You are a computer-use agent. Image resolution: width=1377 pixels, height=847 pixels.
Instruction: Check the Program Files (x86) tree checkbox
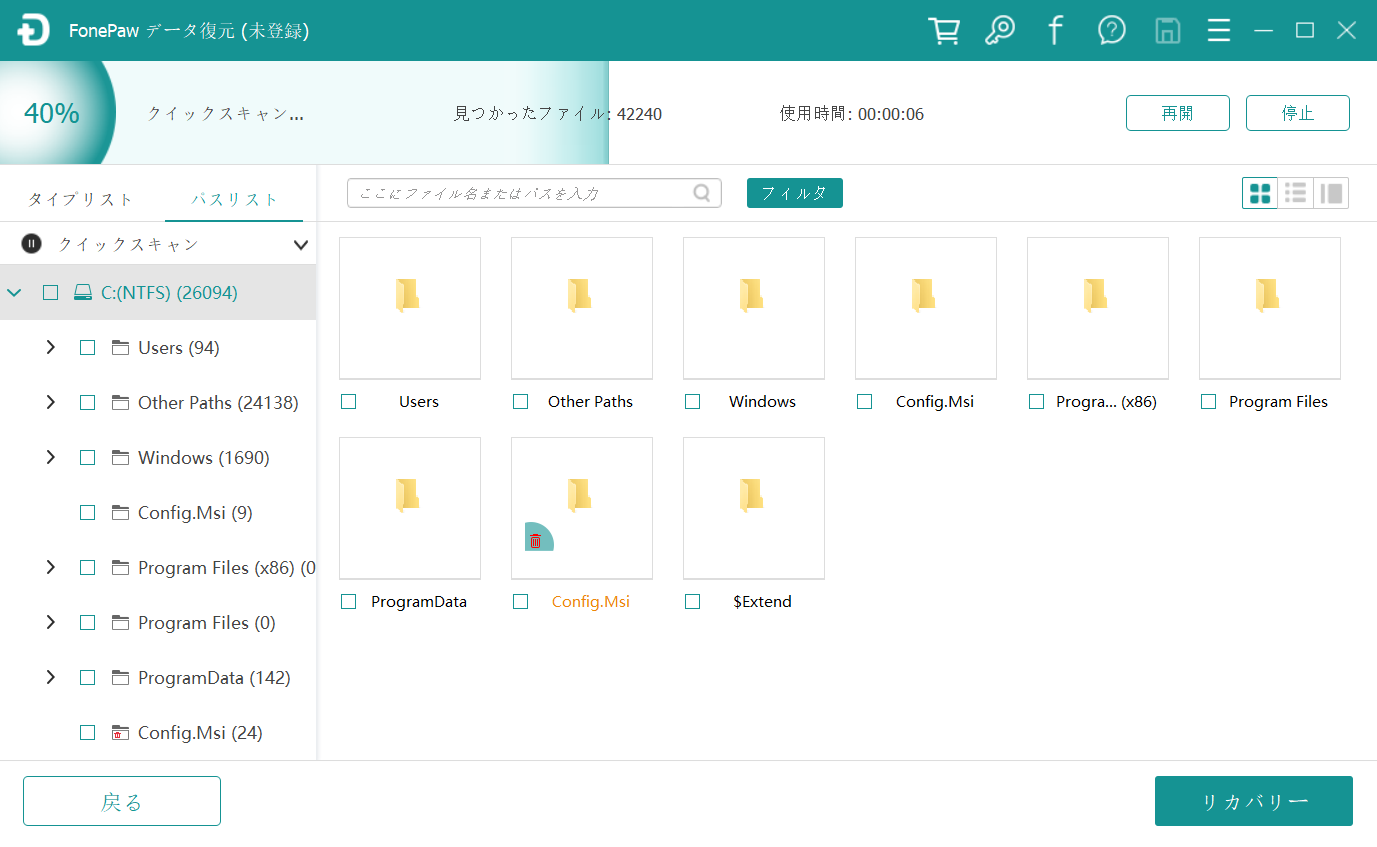88,568
